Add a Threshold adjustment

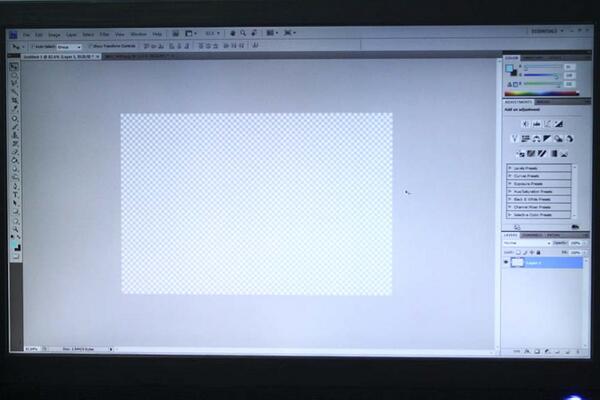tap(542, 154)
